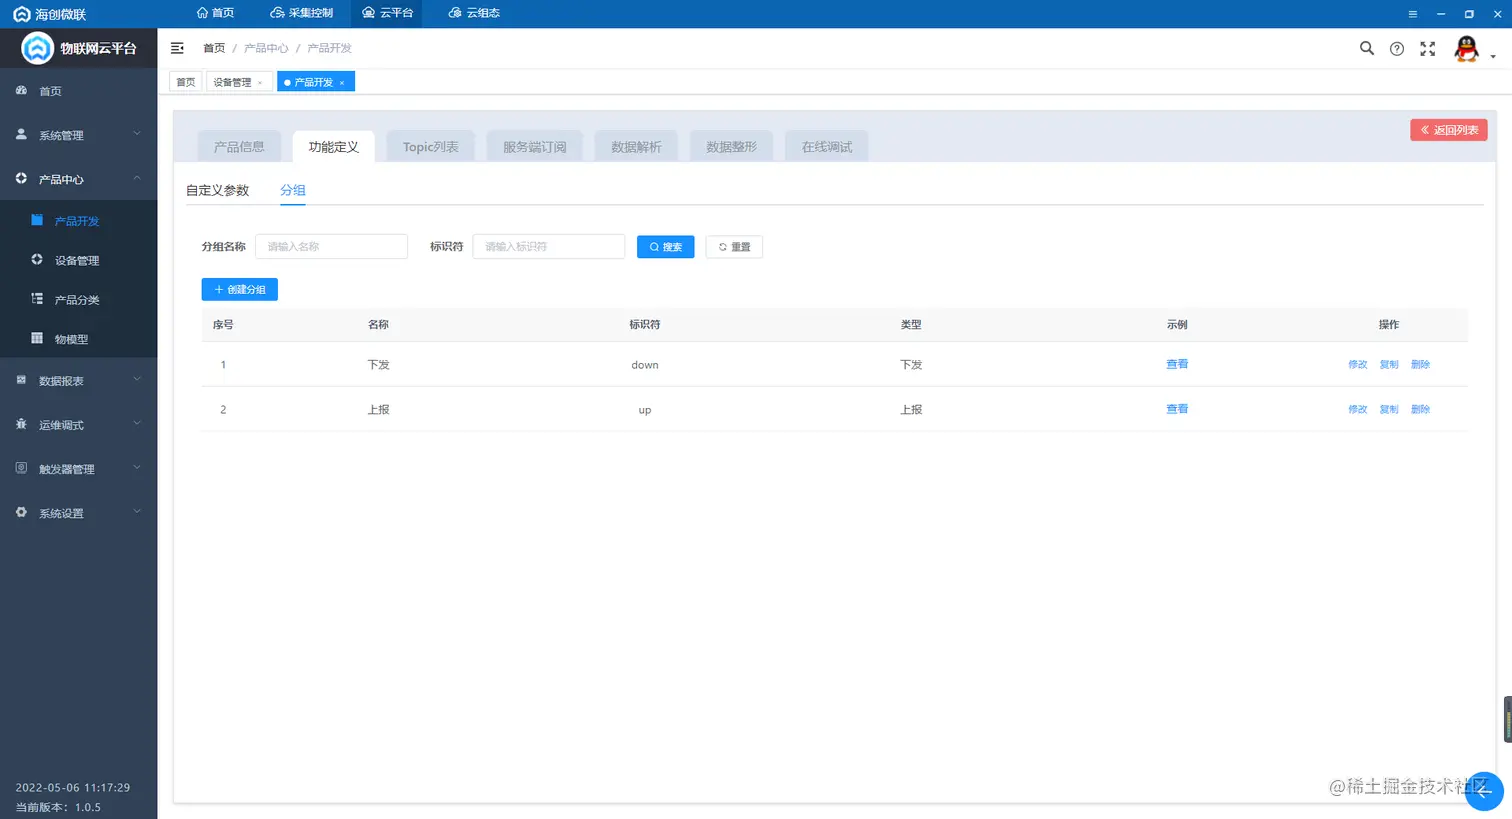
Task: Click the 产品中心 icon in sidebar
Action: [21, 178]
